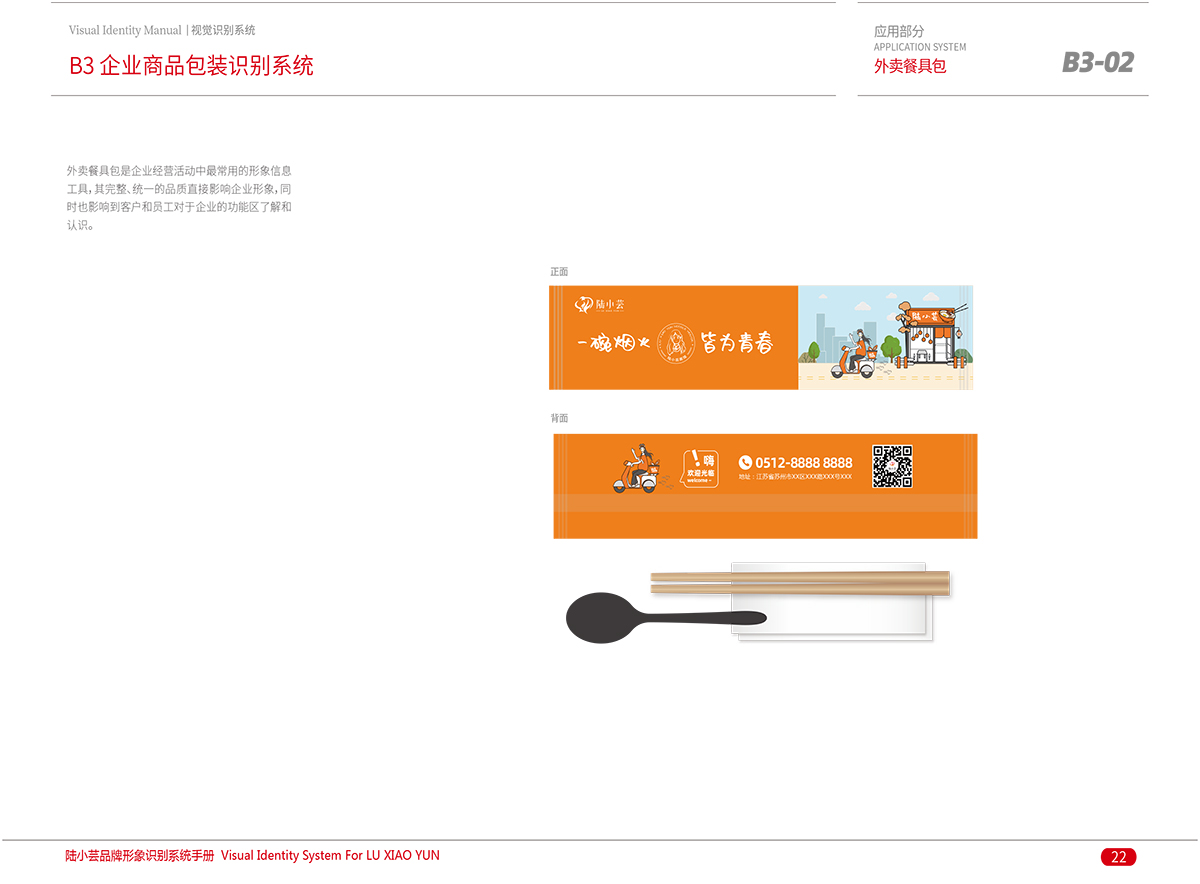
Task: Click the QR code on the back side
Action: click(892, 466)
